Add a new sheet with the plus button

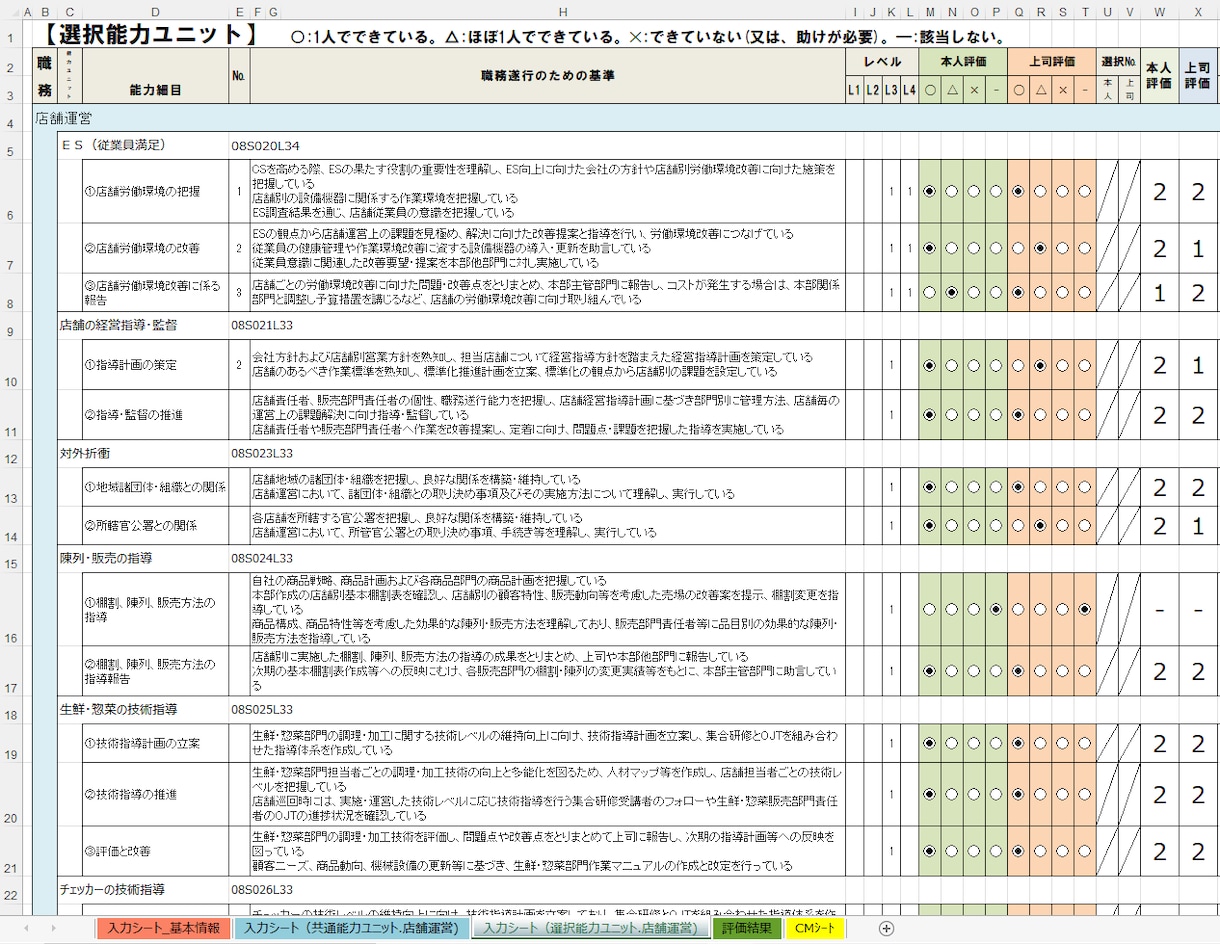pyautogui.click(x=886, y=928)
